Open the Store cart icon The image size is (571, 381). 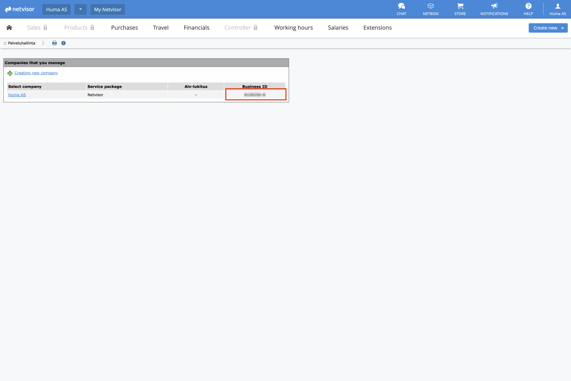click(460, 9)
